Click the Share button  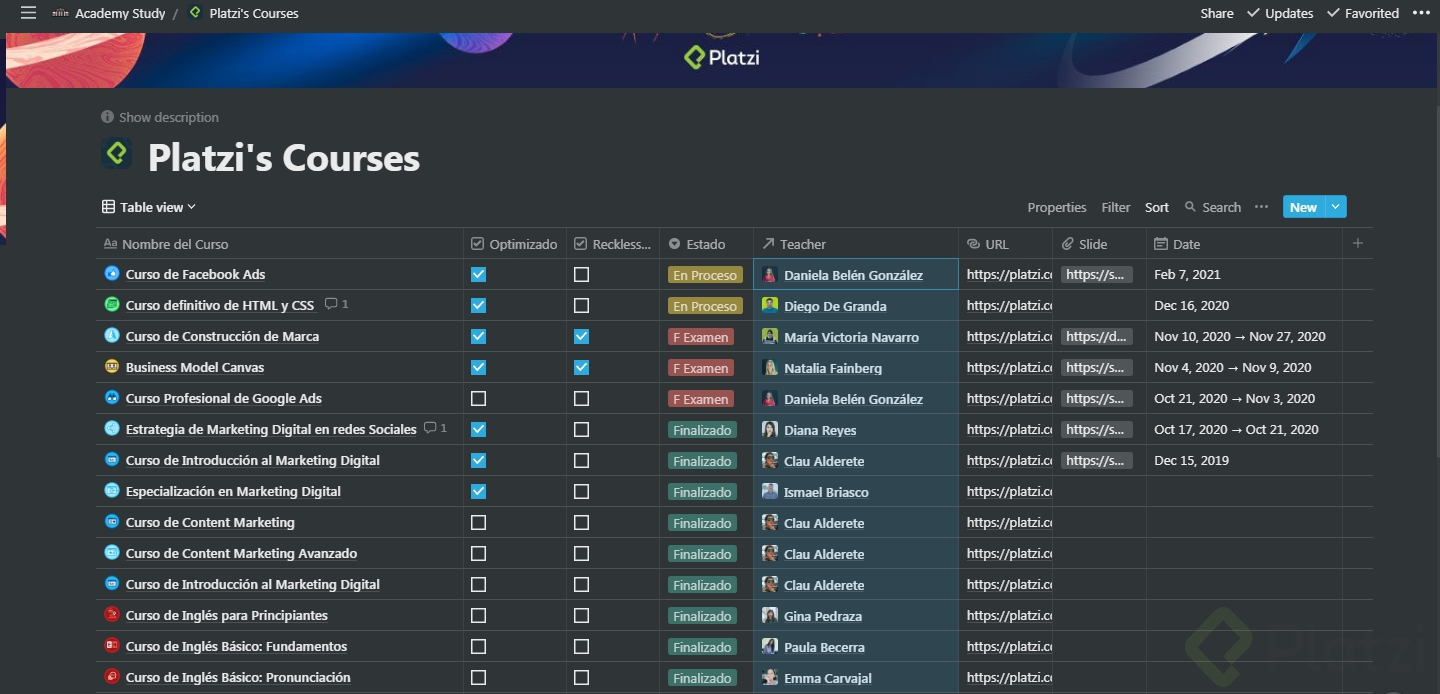pos(1216,13)
